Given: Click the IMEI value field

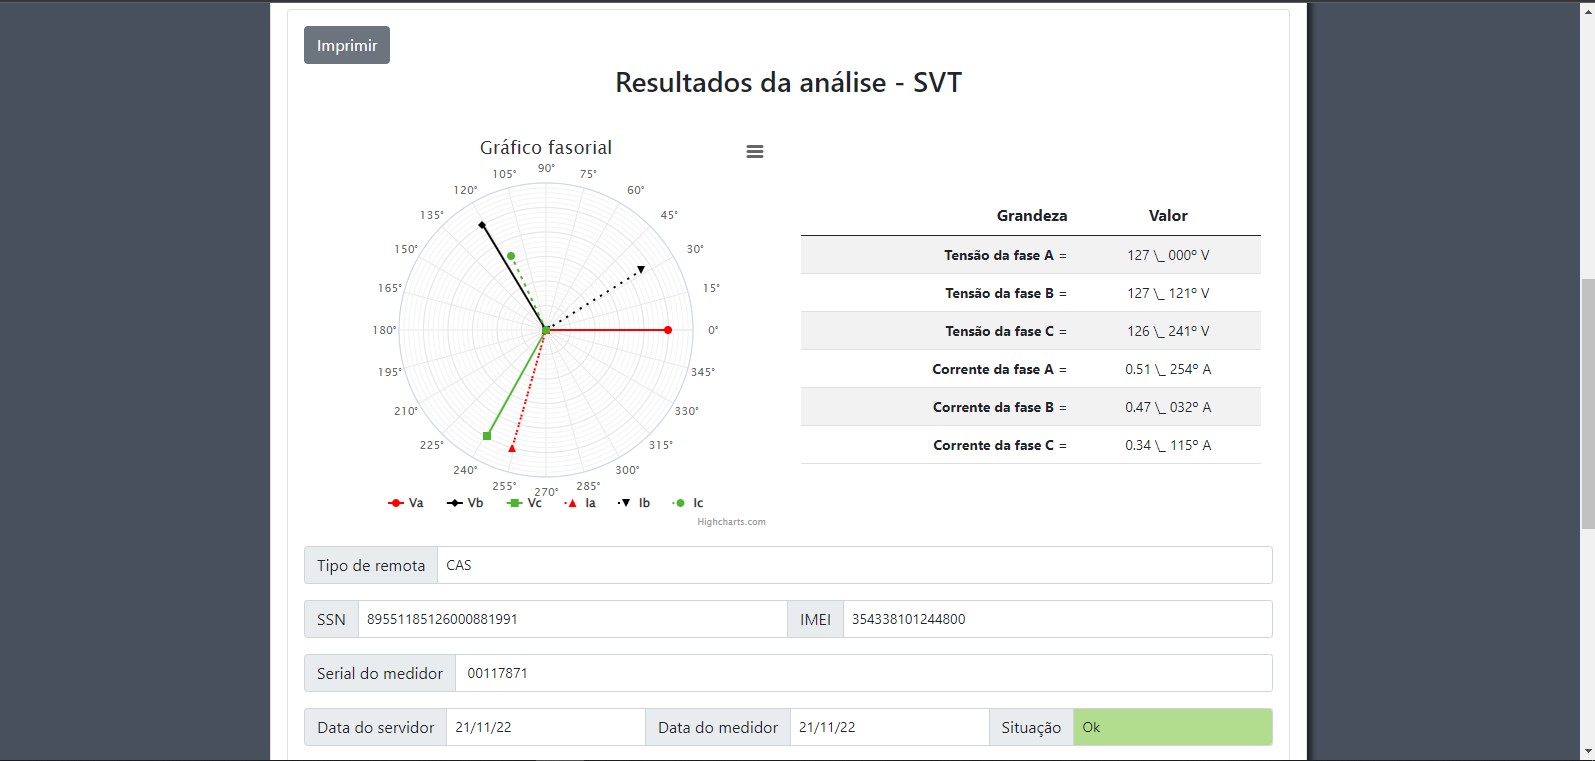Looking at the screenshot, I should (1057, 619).
